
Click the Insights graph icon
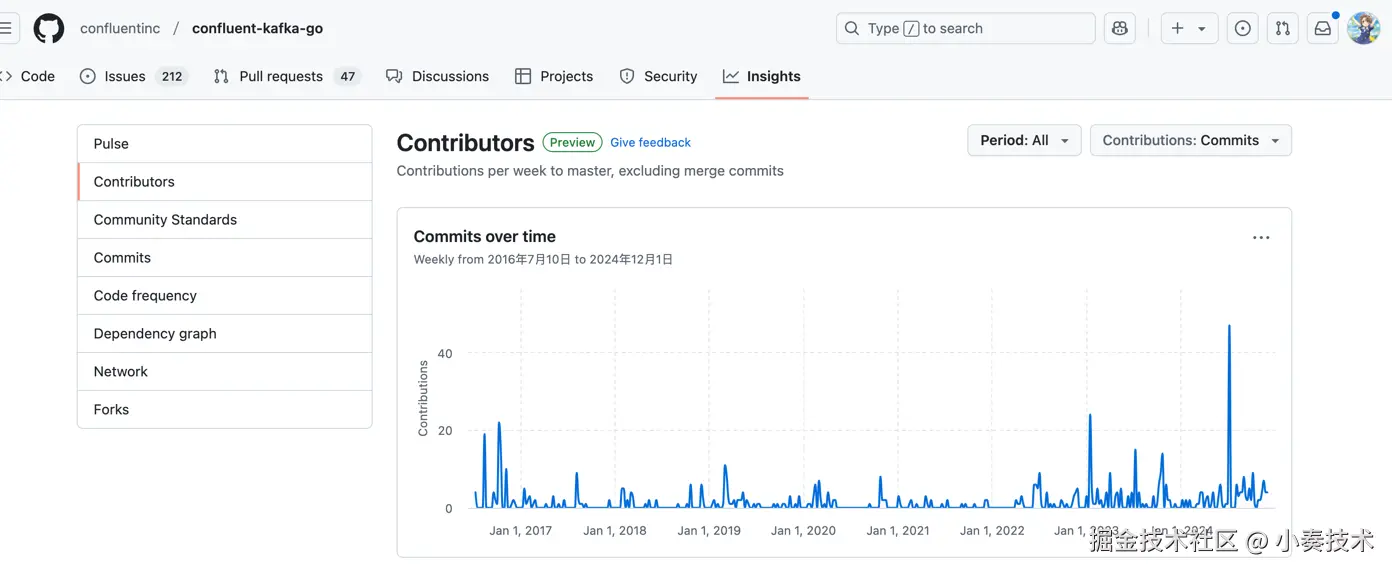click(731, 76)
